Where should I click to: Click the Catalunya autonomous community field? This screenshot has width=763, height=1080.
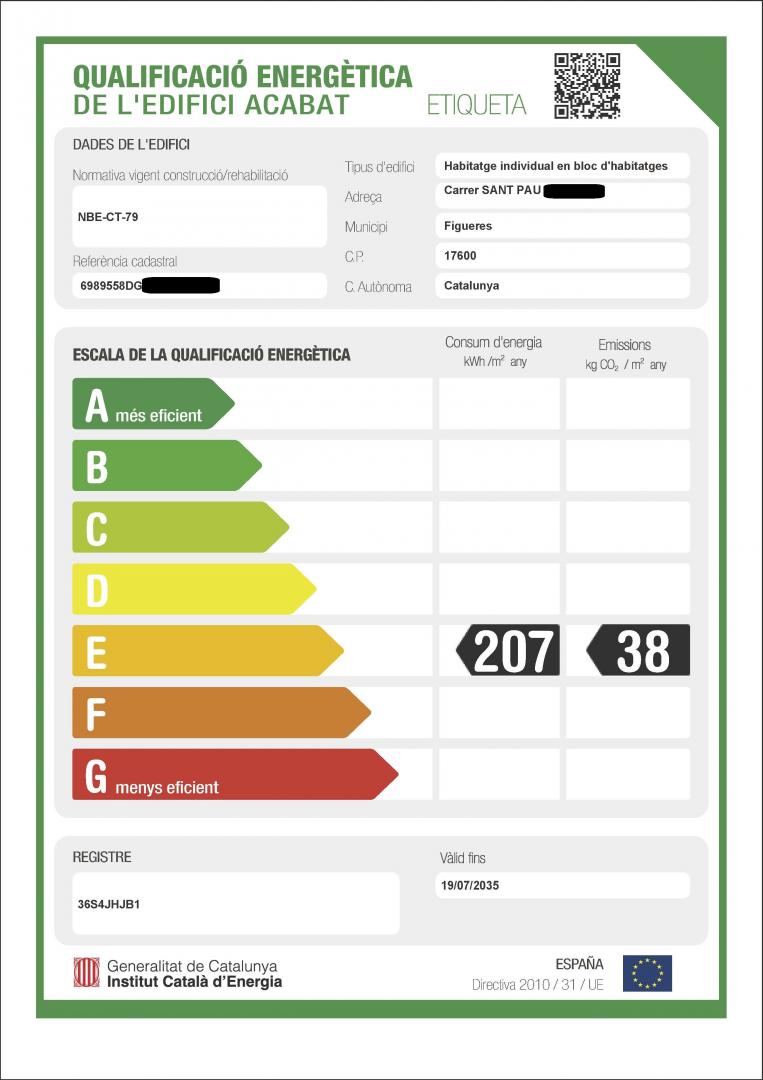coord(563,286)
